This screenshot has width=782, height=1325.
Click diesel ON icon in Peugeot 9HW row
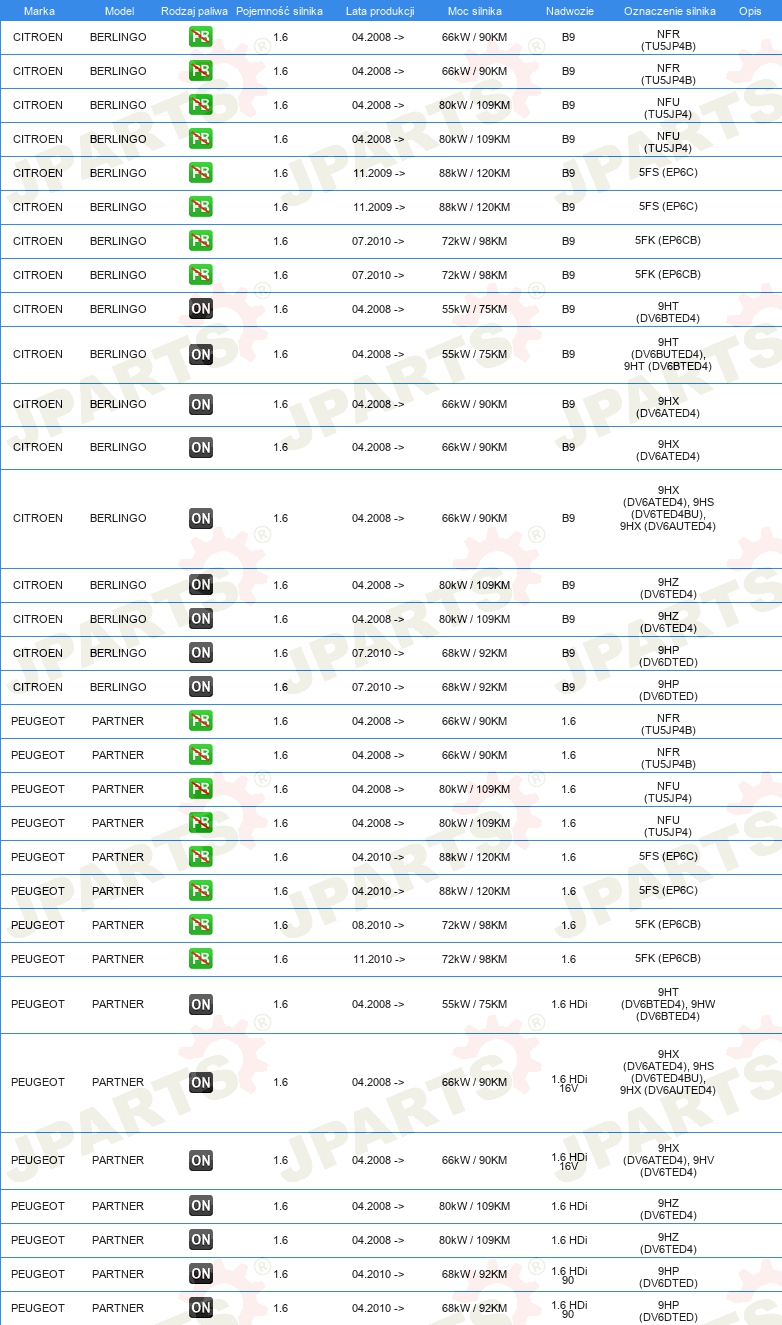(x=201, y=1004)
